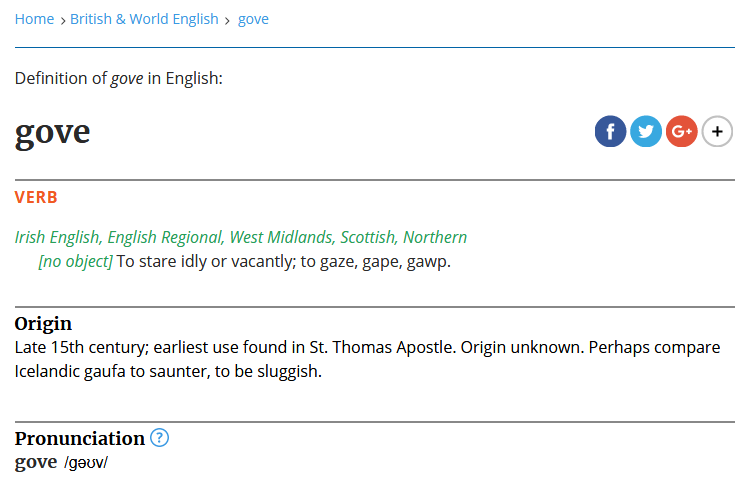The height and width of the screenshot is (488, 744).
Task: Go to the Home breadcrumb link
Action: (35, 19)
